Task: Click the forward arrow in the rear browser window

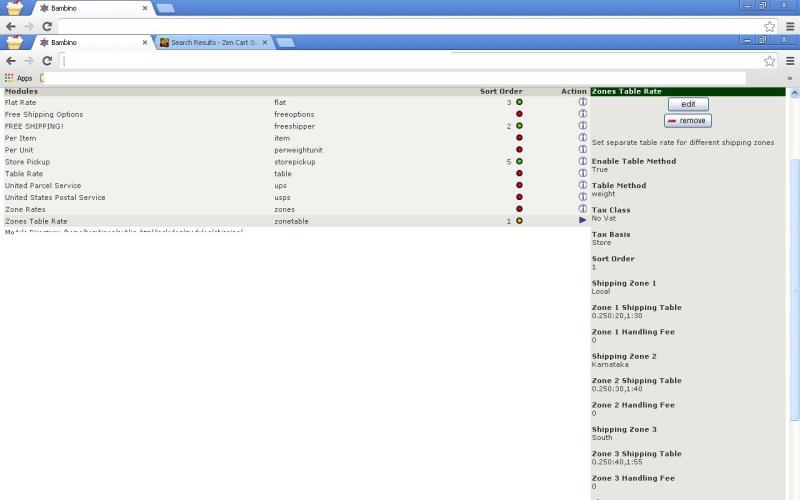Action: 29,27
